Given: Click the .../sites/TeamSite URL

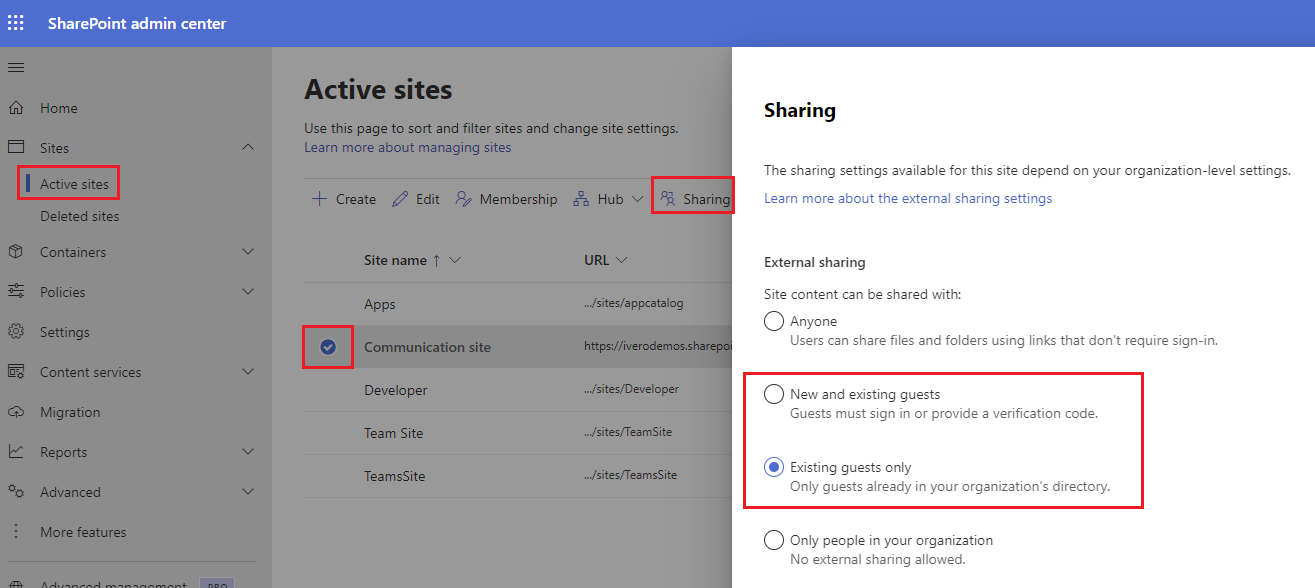Looking at the screenshot, I should pos(628,432).
